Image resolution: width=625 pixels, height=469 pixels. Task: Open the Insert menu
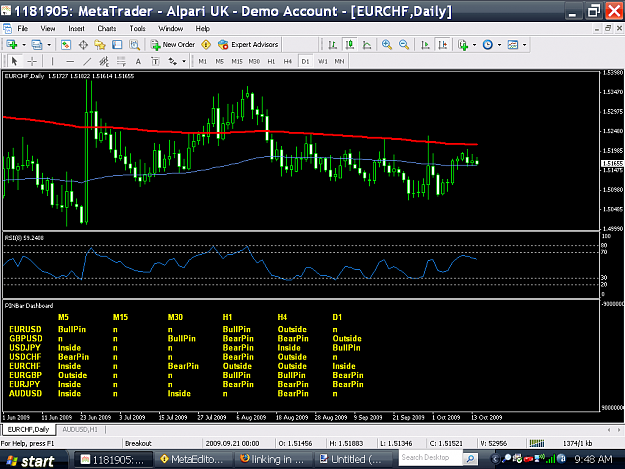[76, 28]
